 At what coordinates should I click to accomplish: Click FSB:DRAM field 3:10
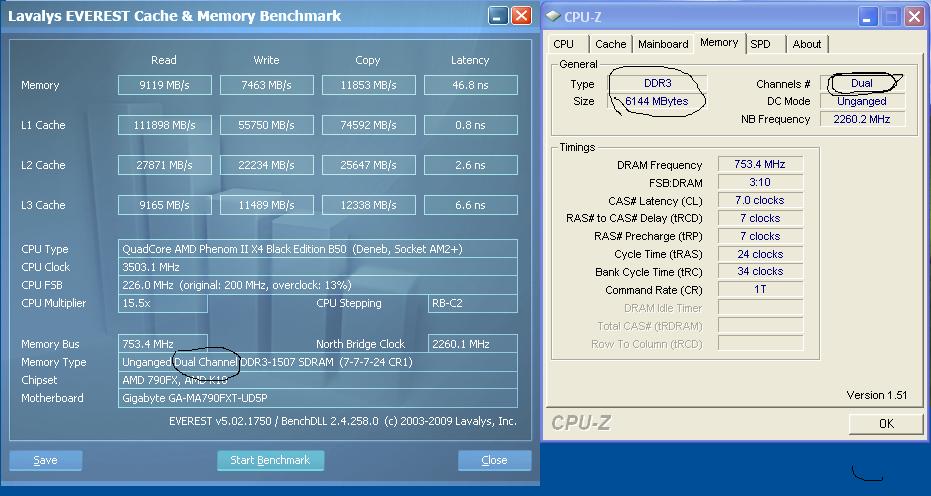click(761, 182)
